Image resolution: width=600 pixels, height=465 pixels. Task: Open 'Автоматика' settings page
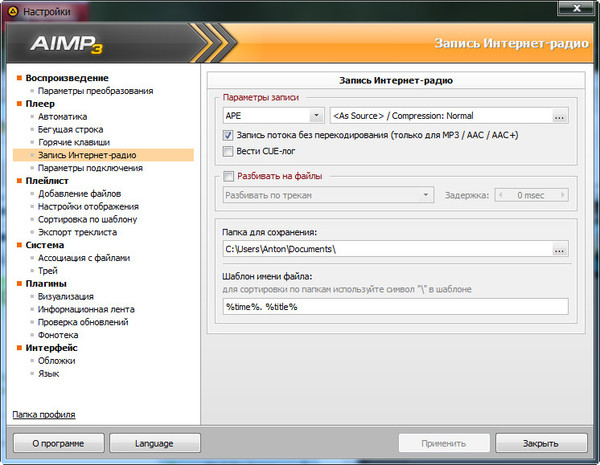62,117
